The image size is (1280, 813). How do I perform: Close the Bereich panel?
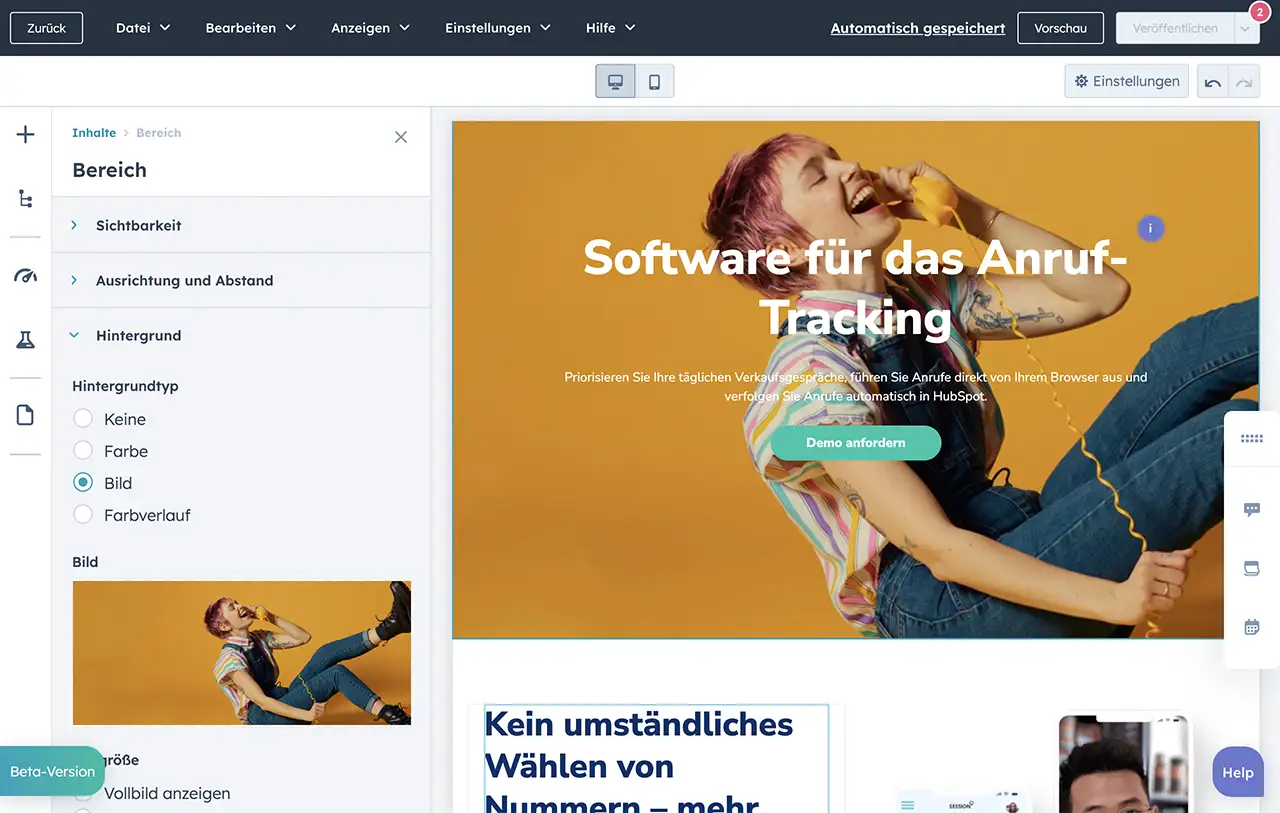click(401, 137)
